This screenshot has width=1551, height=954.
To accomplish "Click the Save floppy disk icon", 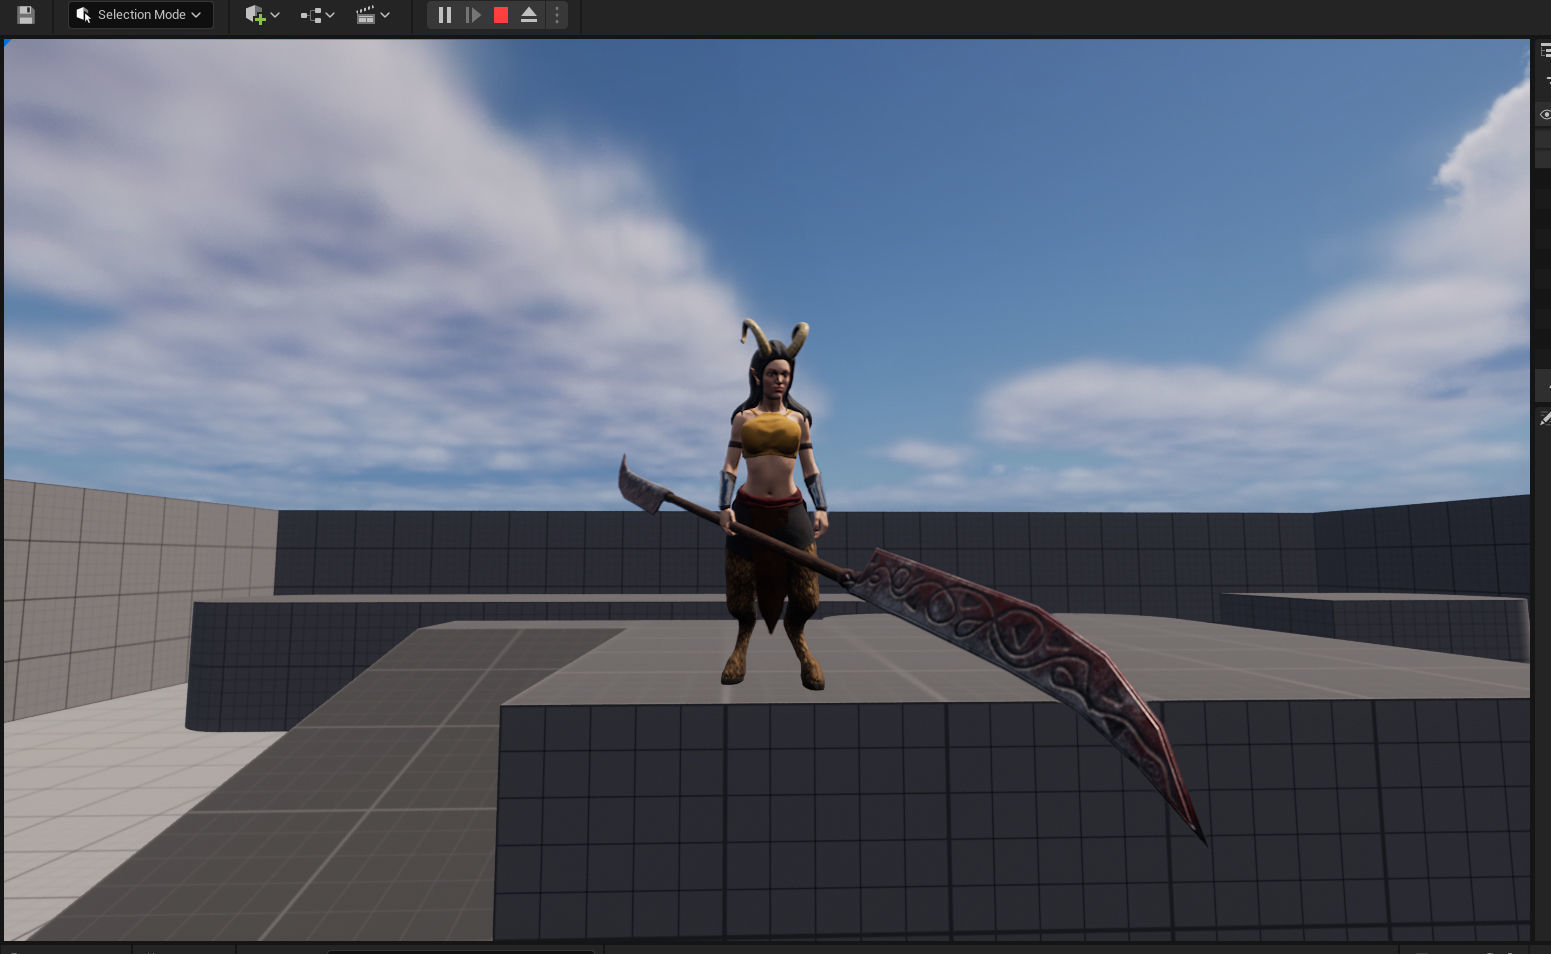I will pyautogui.click(x=26, y=15).
